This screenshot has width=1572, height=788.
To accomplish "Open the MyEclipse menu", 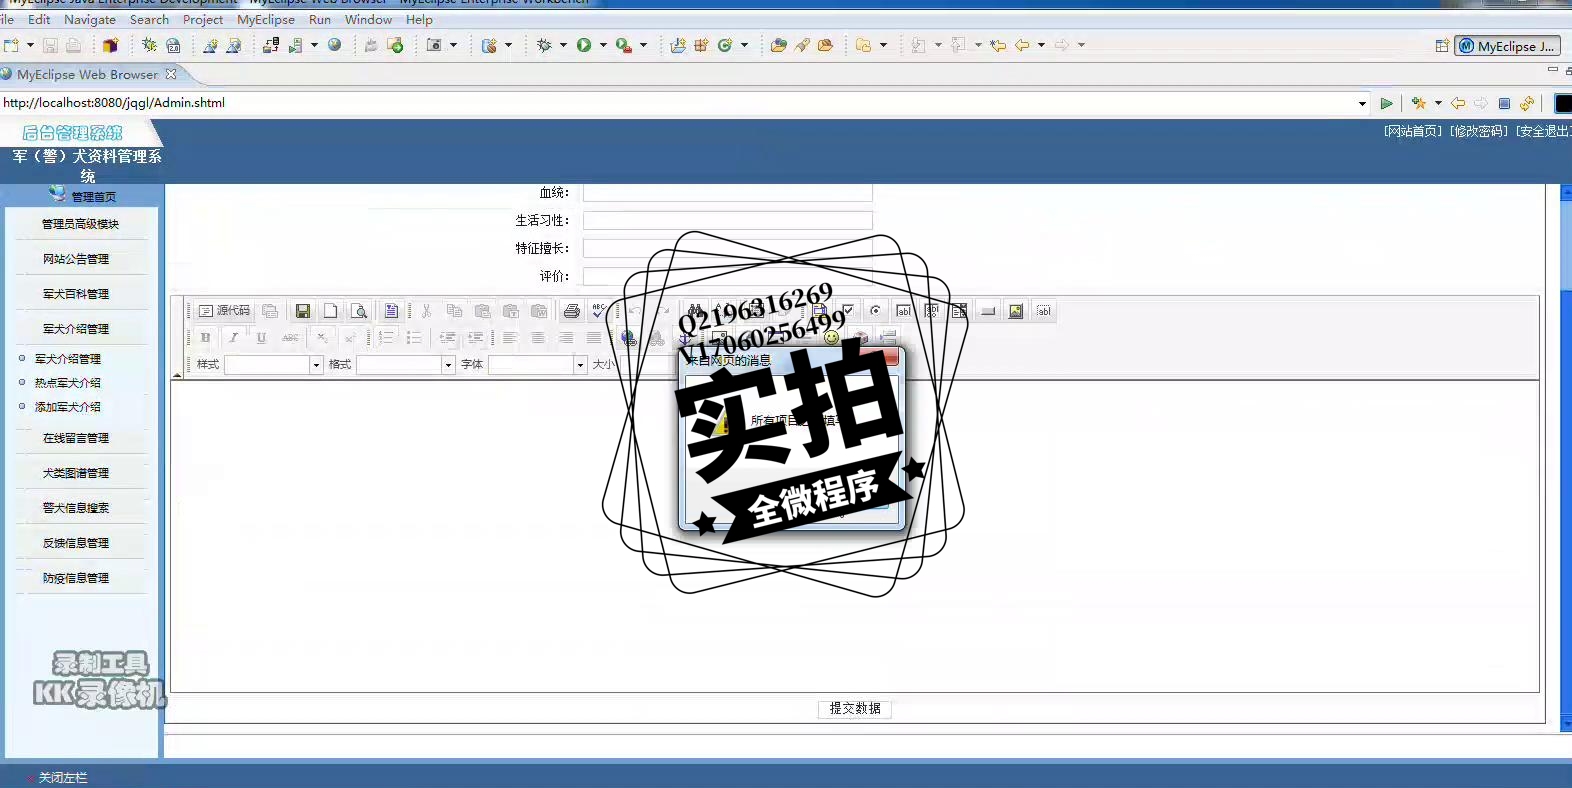I will click(x=266, y=19).
